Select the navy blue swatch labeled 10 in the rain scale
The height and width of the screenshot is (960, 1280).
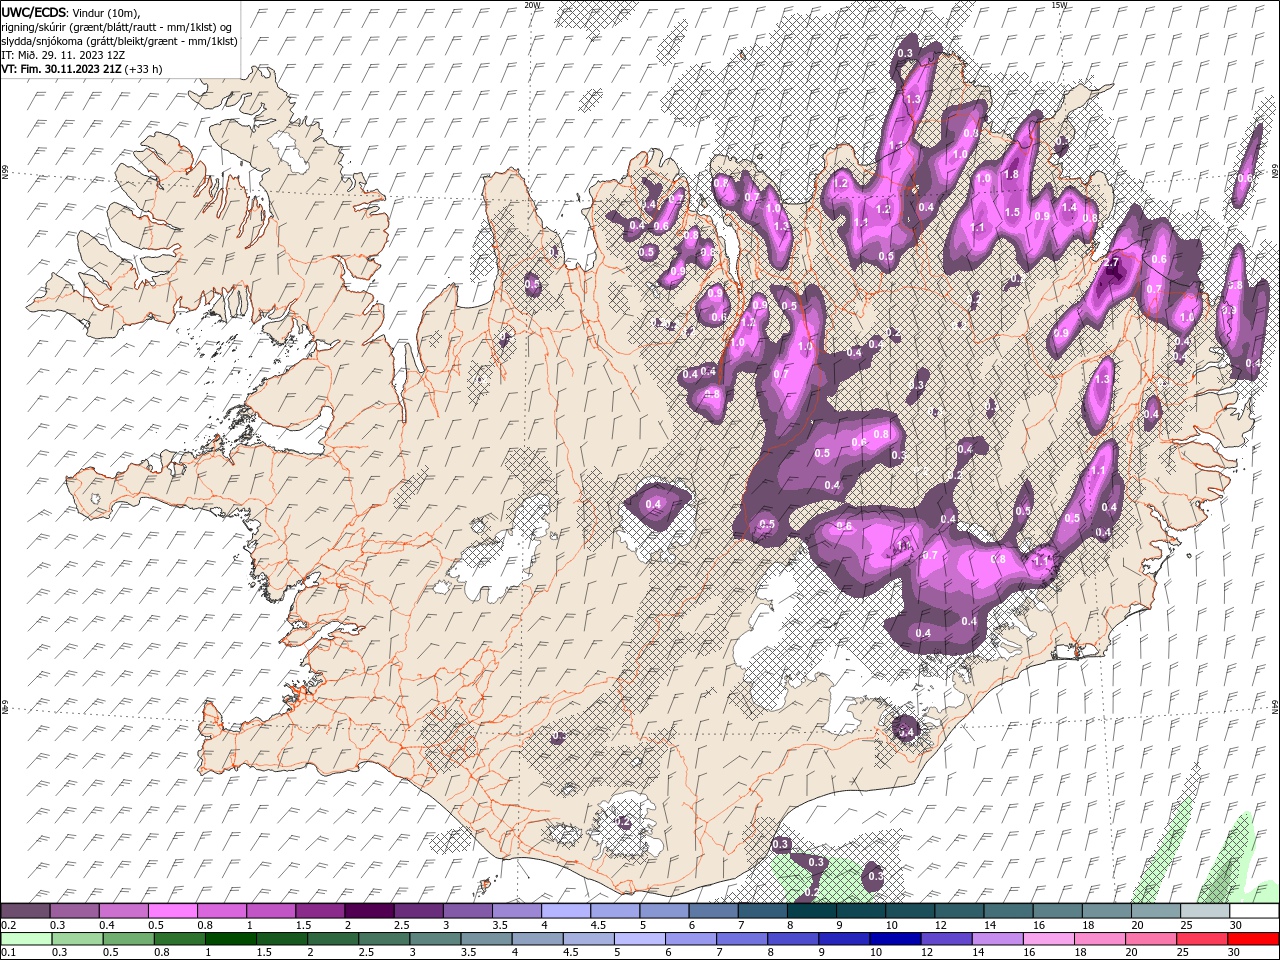(x=895, y=939)
